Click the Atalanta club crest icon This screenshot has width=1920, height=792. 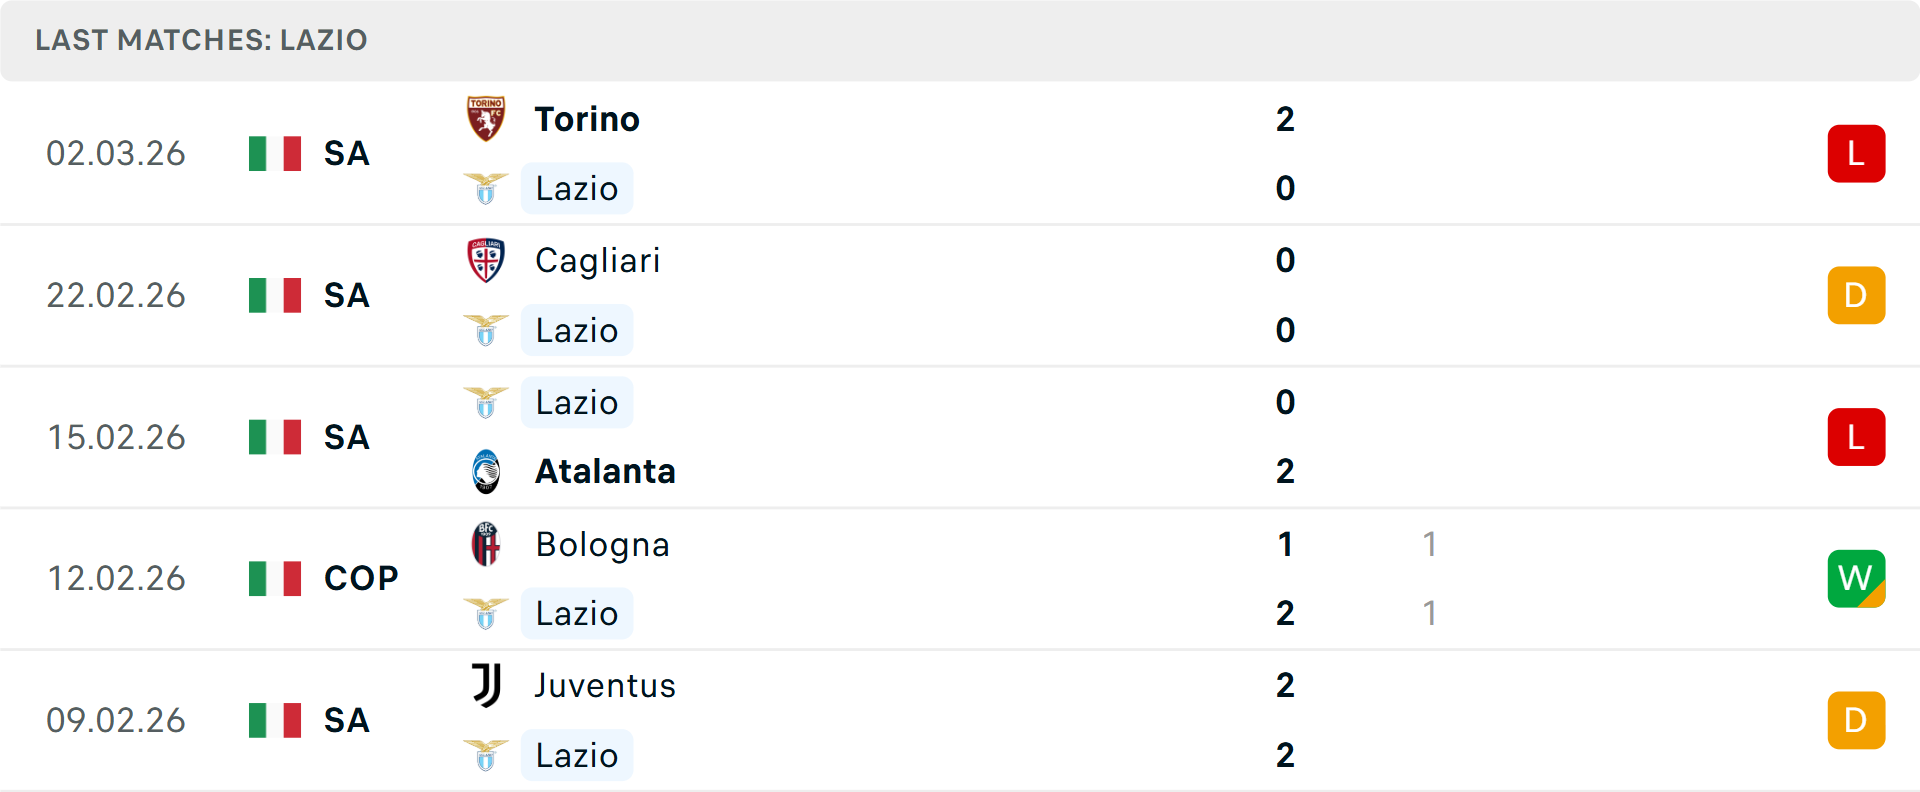[x=486, y=471]
